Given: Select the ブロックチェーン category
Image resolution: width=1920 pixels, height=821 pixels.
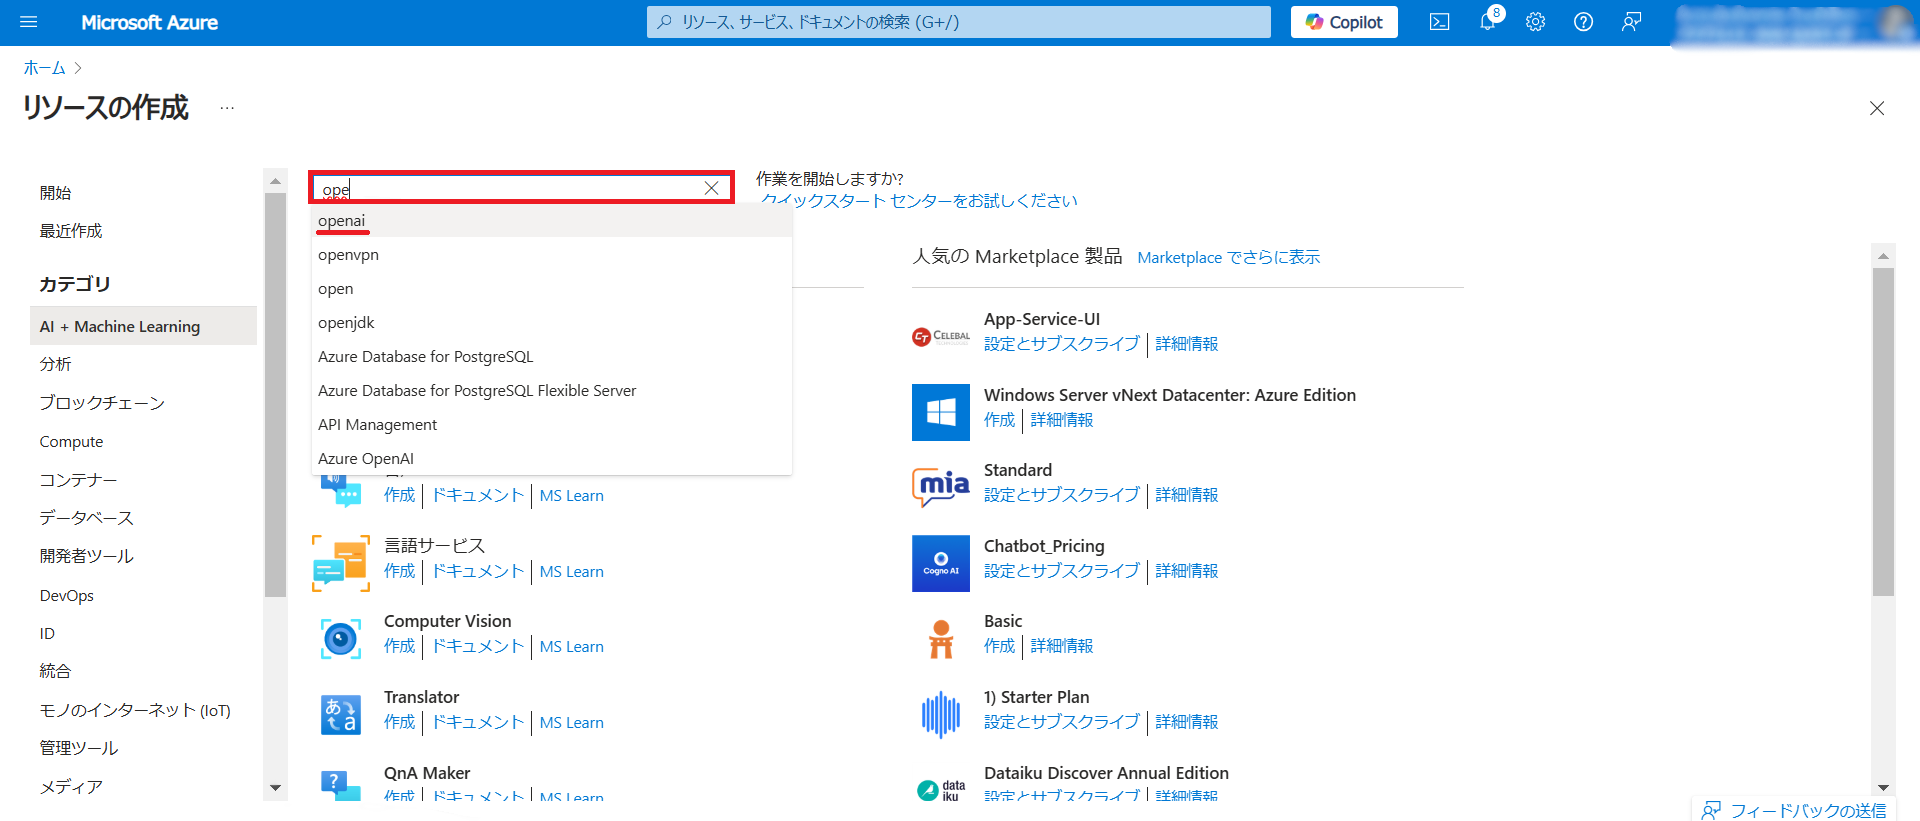Looking at the screenshot, I should [x=143, y=403].
